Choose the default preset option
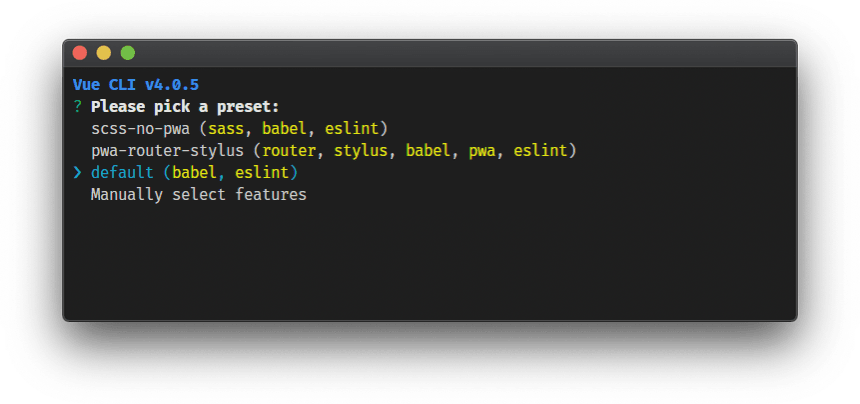 click(x=194, y=173)
